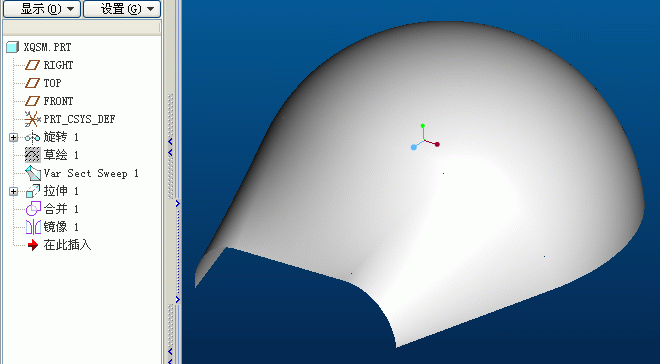660x364 pixels.
Task: Click the FRONT datum plane icon
Action: (32, 101)
